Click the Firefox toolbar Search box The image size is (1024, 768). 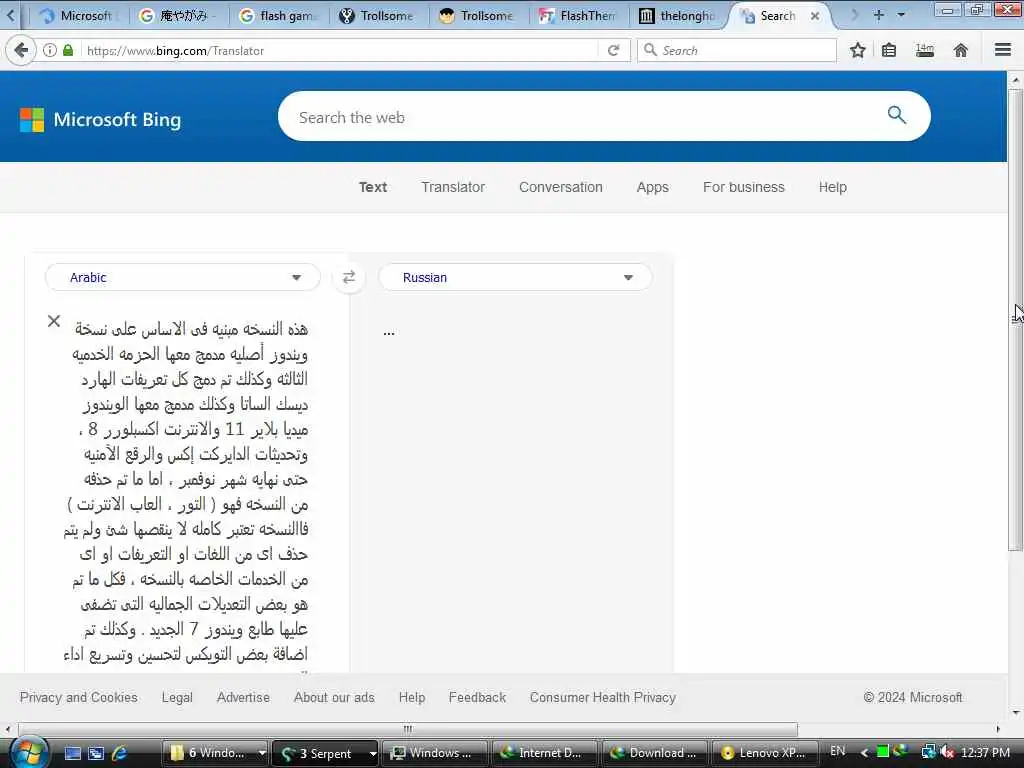[737, 50]
